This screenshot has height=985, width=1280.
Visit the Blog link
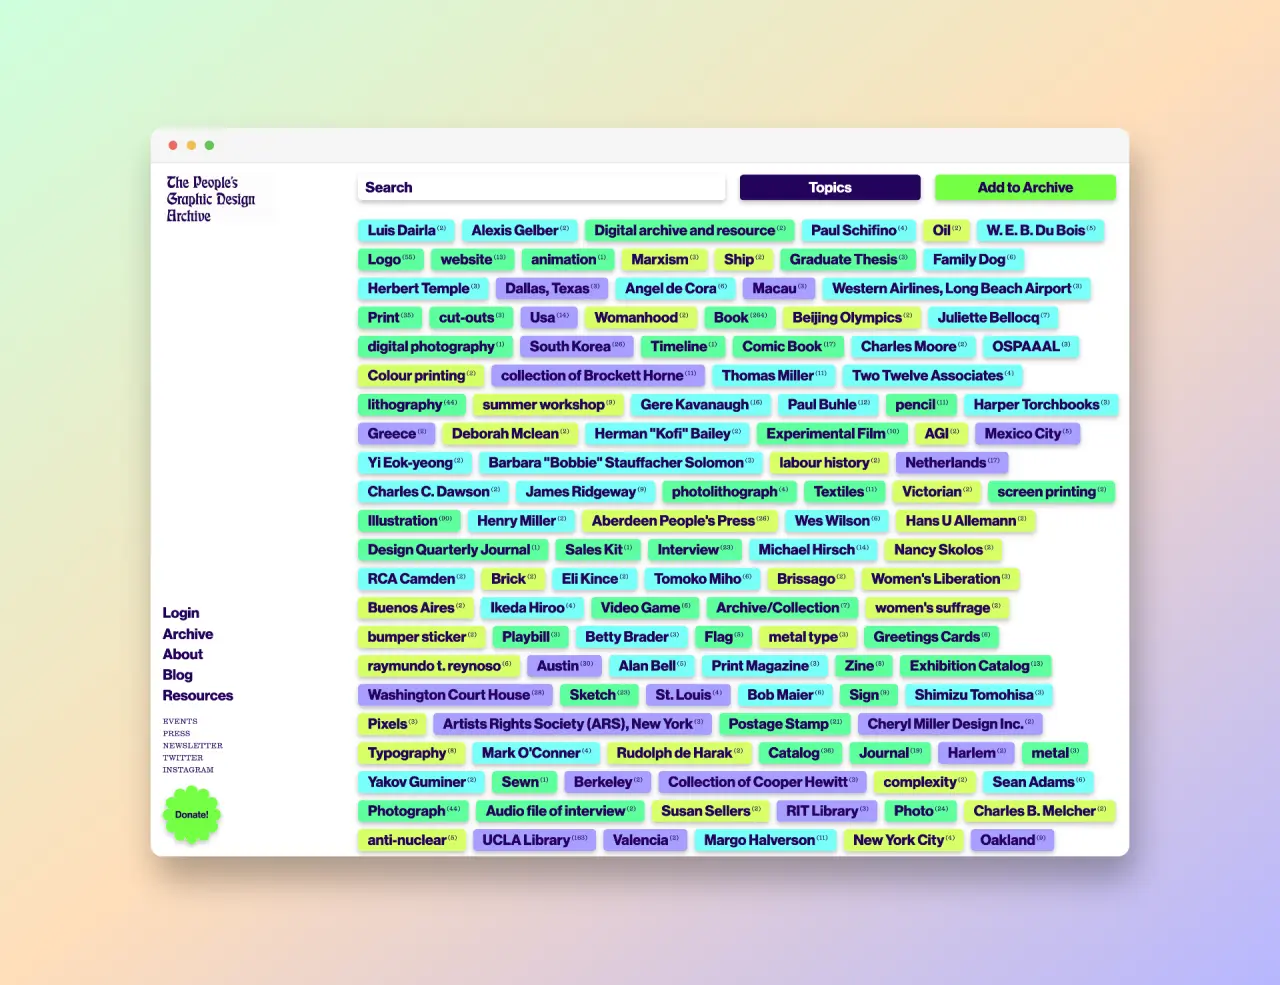tap(178, 675)
